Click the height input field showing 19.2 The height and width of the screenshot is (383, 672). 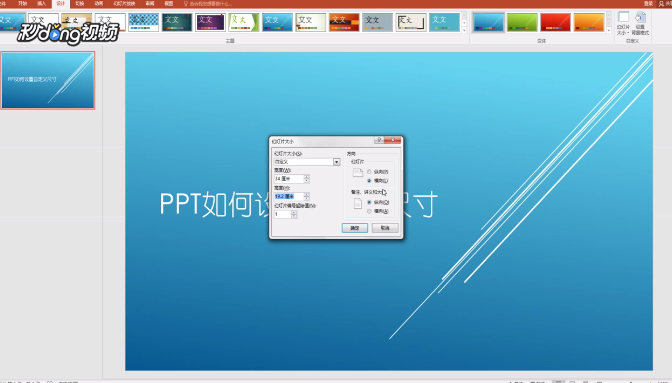289,196
